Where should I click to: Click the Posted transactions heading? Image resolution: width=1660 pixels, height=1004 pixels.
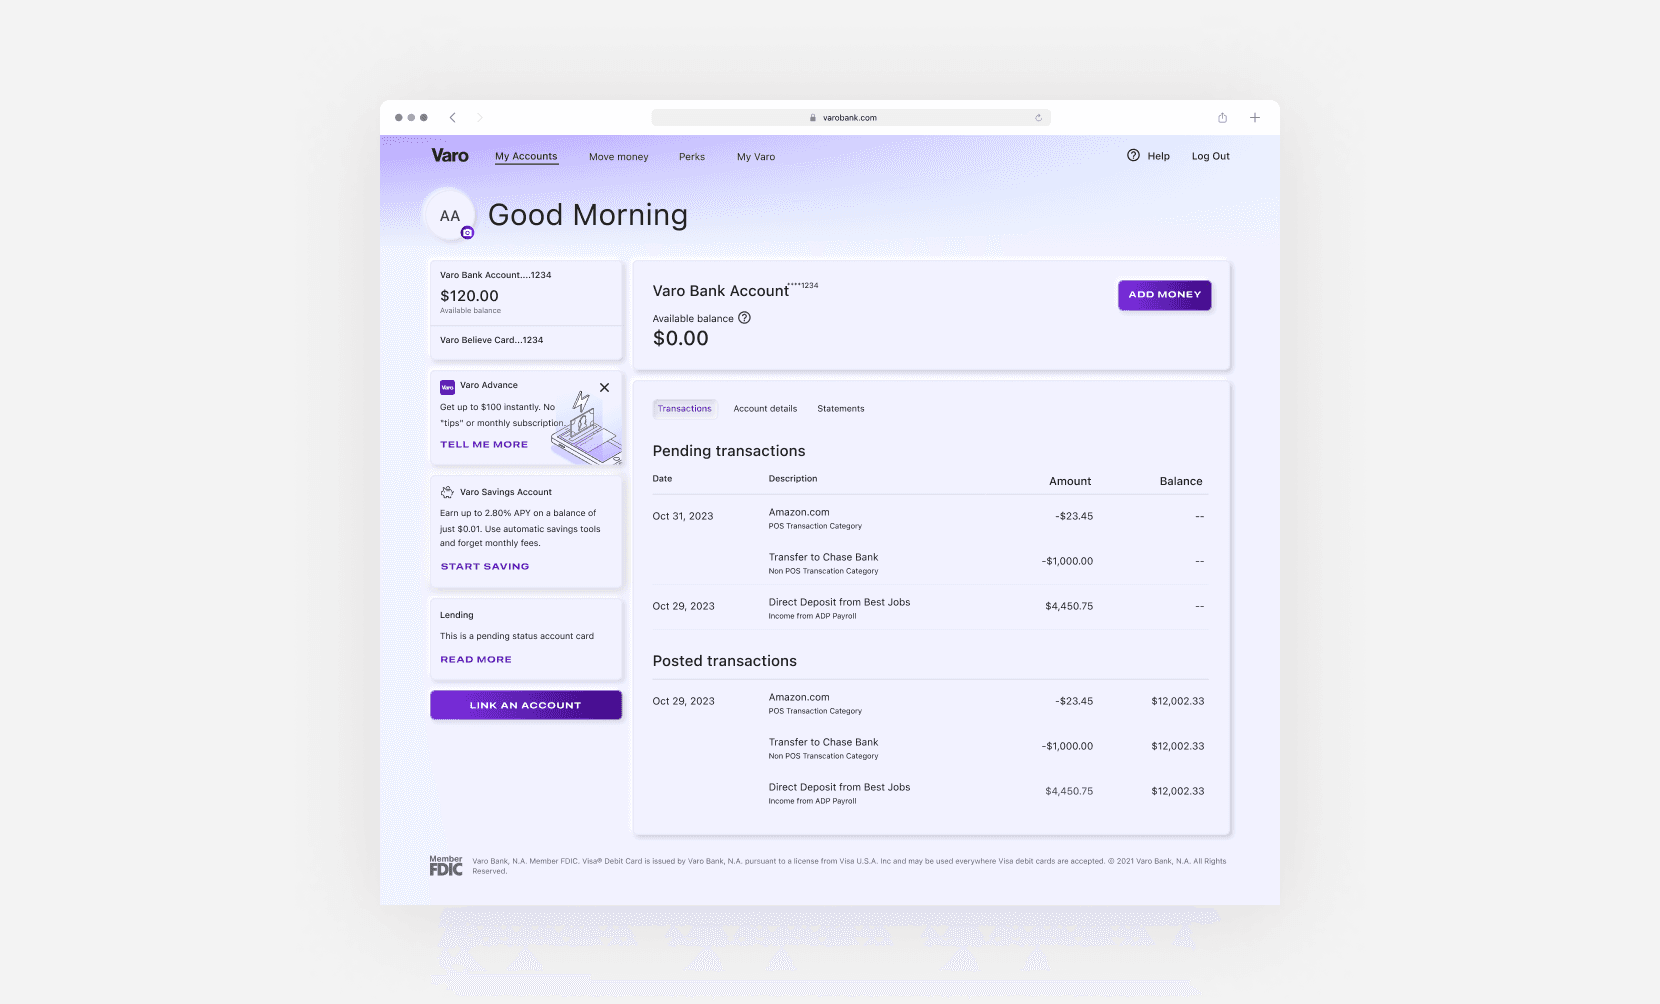(725, 661)
